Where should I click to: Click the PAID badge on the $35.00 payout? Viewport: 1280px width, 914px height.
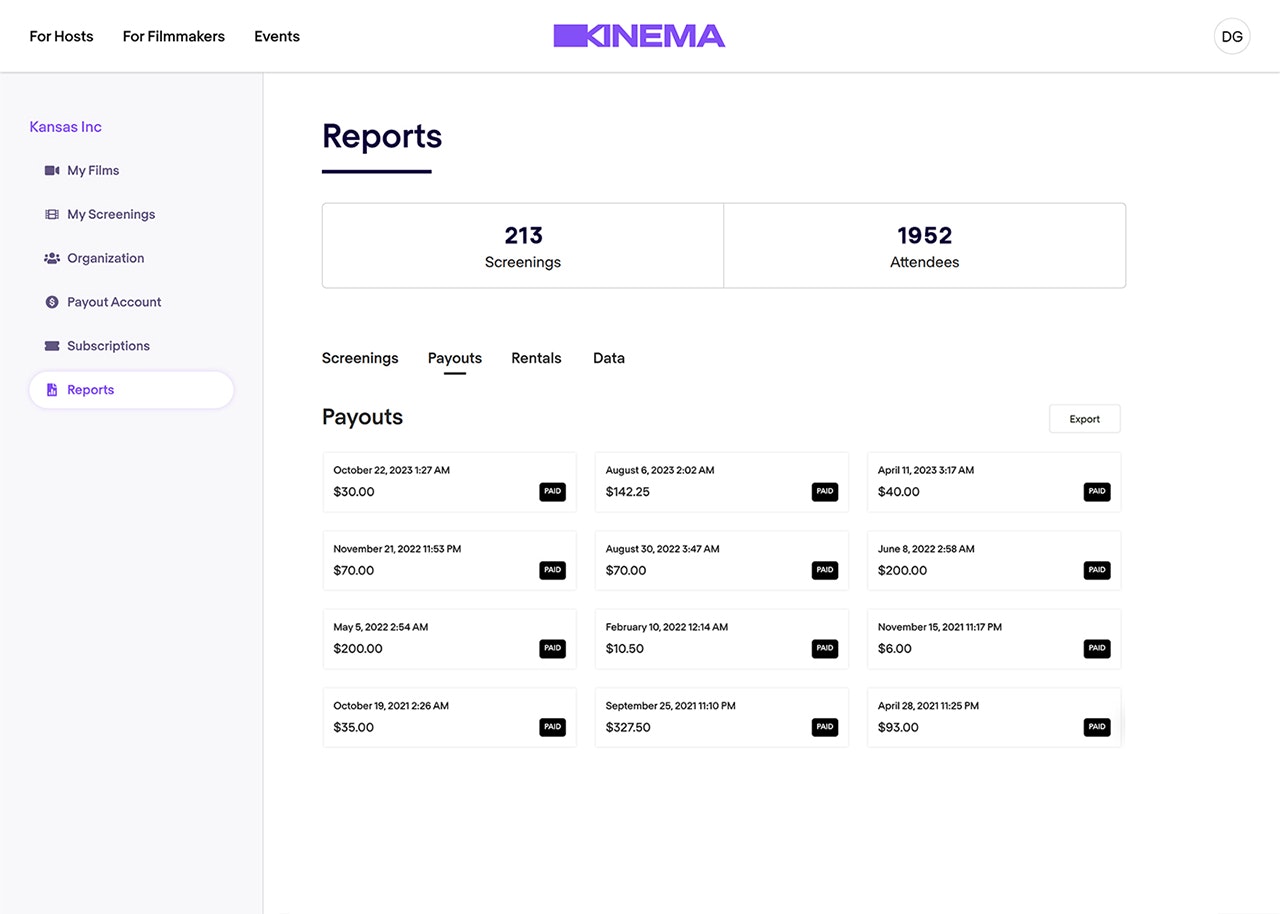tap(553, 727)
